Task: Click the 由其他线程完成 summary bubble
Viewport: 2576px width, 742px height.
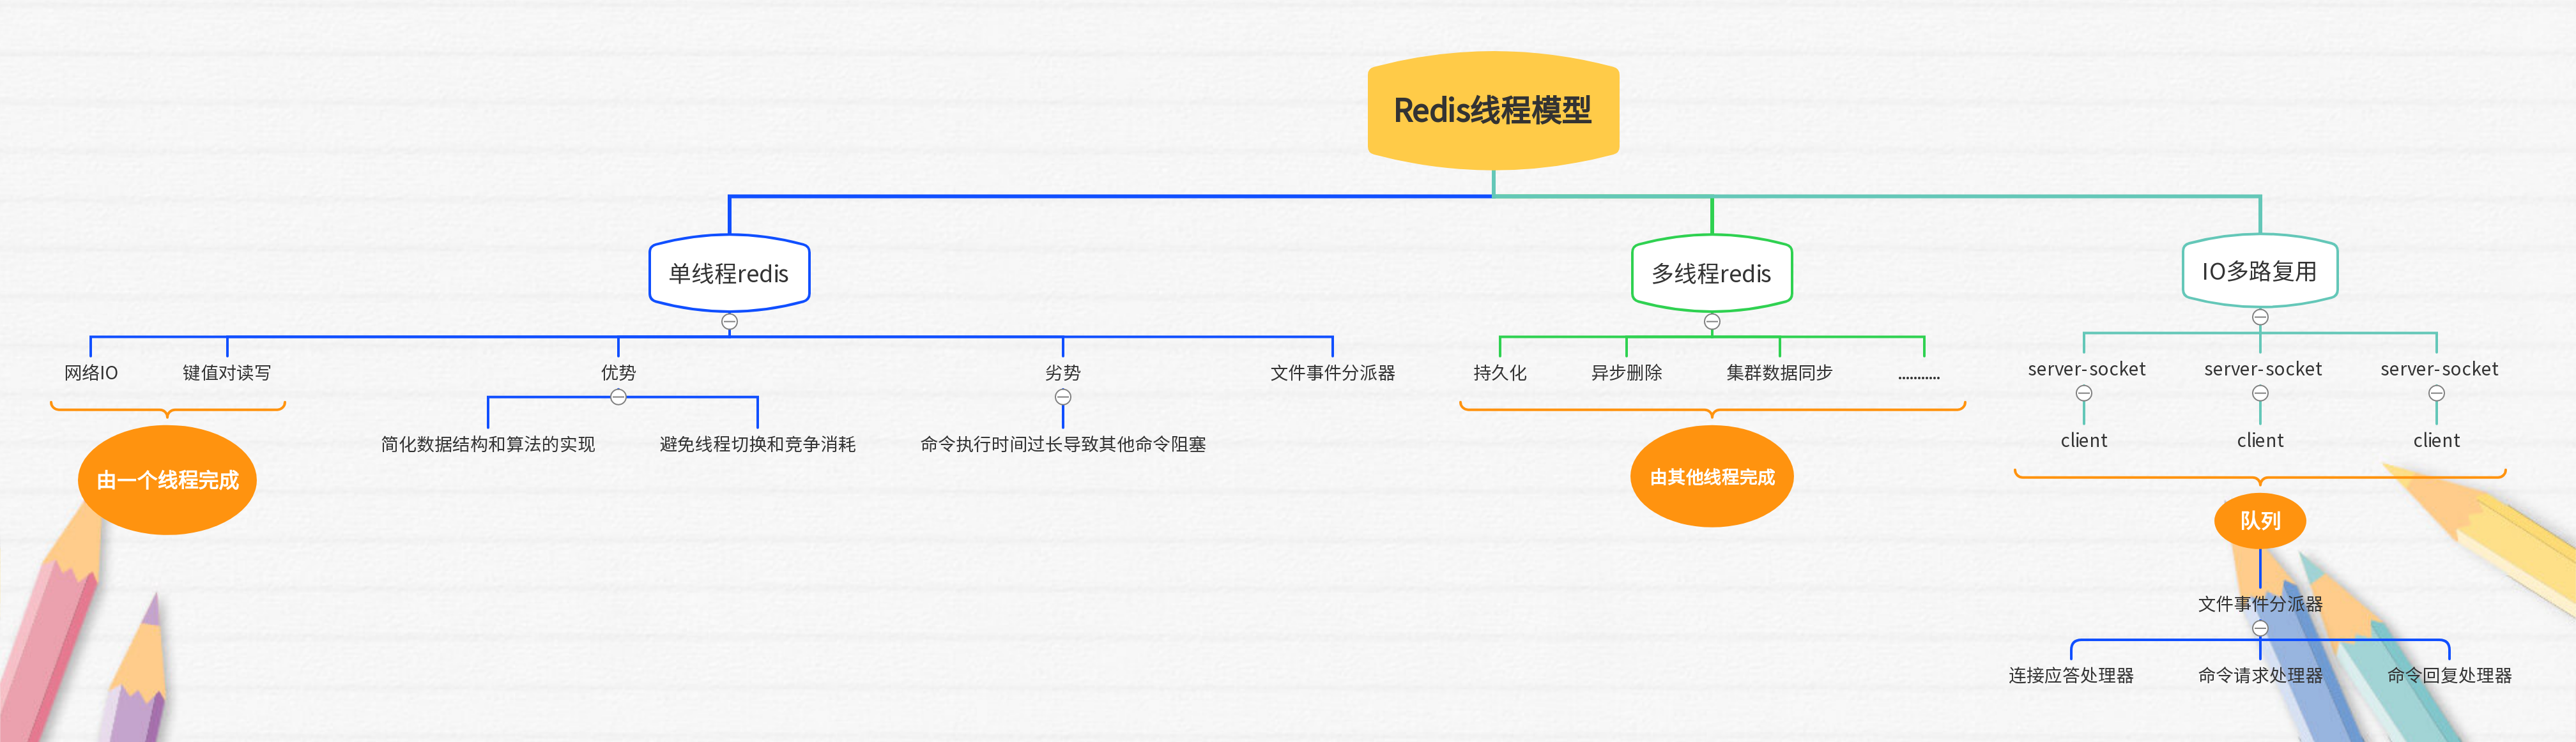Action: 1712,477
